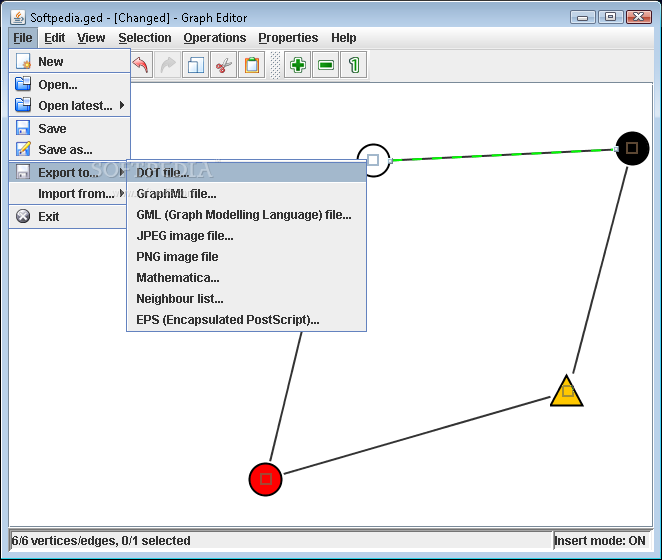Maximize the Graph Editor window
The width and height of the screenshot is (662, 560).
(610, 17)
